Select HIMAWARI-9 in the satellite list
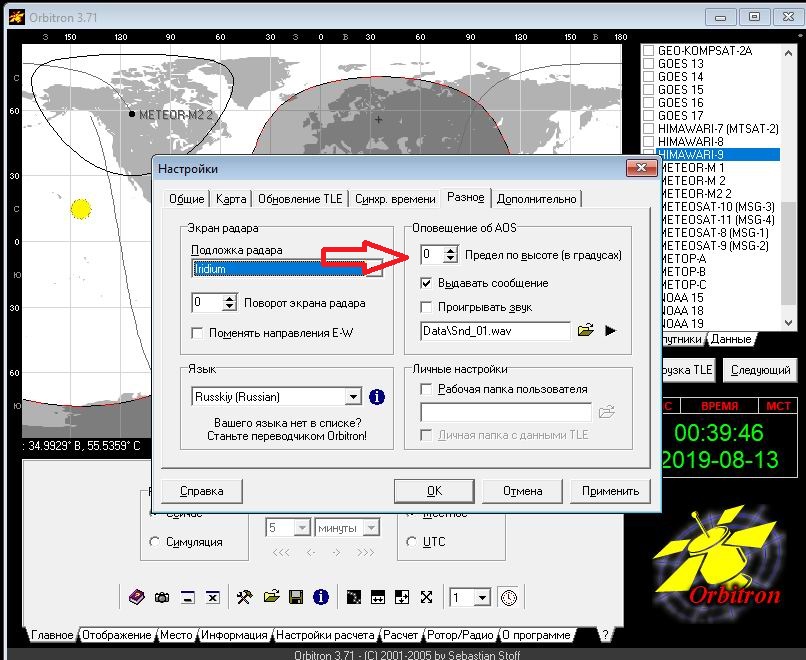The height and width of the screenshot is (660, 806). pos(718,154)
